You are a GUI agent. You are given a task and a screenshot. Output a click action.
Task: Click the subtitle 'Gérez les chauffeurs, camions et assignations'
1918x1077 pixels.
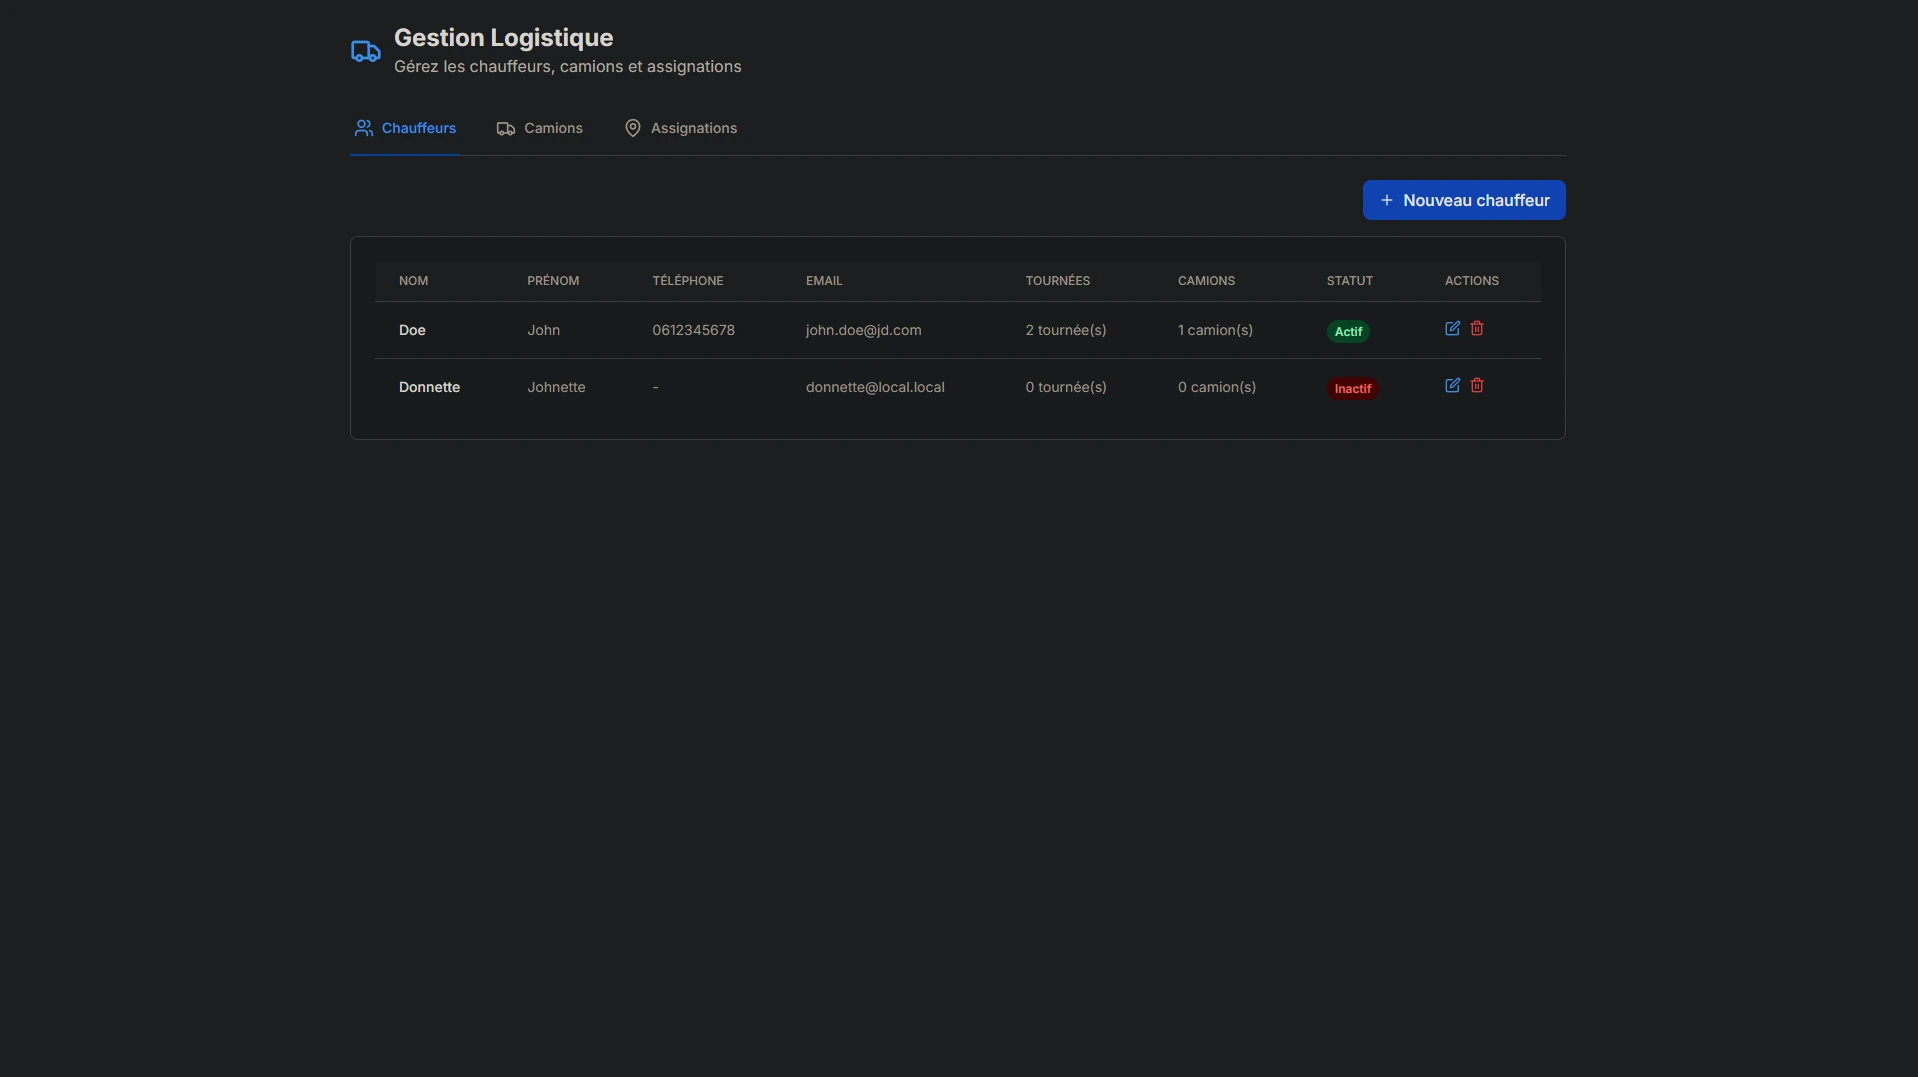(567, 67)
